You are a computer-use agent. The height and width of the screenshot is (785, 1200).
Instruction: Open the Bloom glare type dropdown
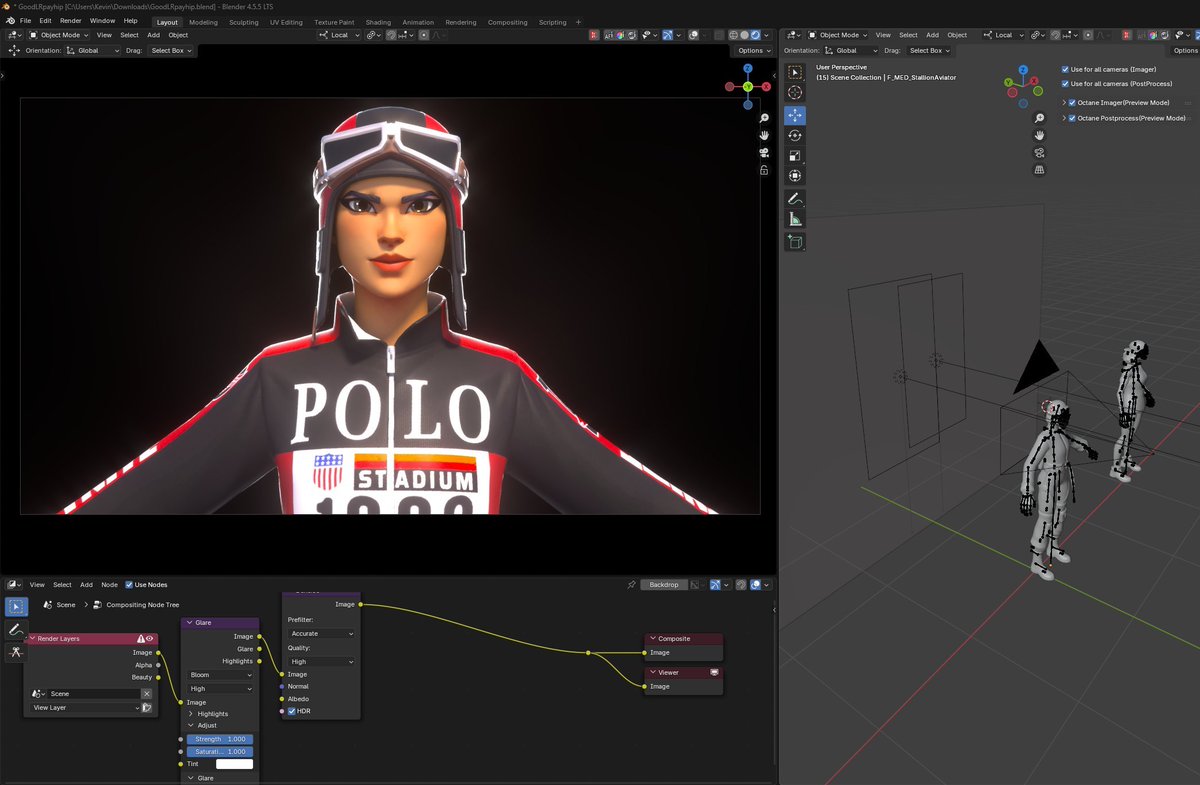221,675
